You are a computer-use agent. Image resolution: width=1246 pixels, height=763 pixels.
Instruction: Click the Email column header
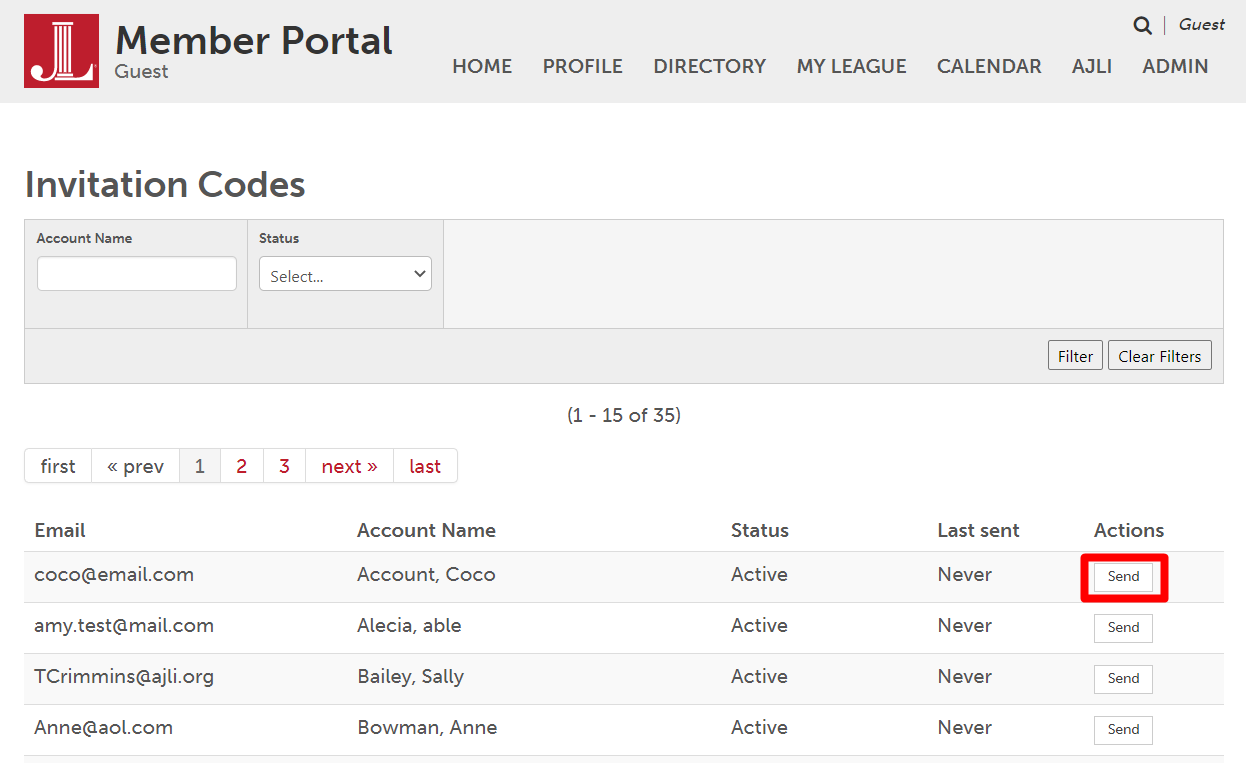60,530
